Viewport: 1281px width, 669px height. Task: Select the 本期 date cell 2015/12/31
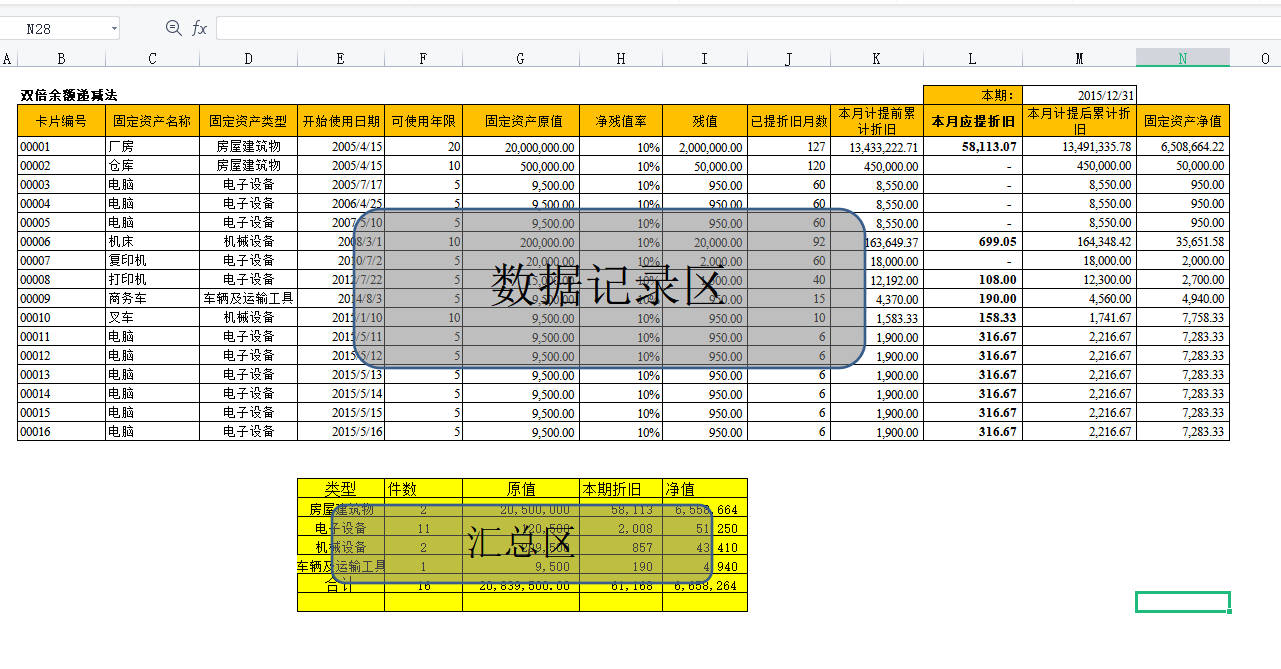coord(1078,95)
